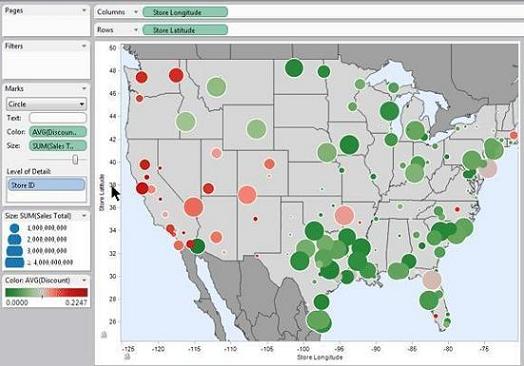Click the pin icon below Longitude axis start
524x366 pixels.
127,357
